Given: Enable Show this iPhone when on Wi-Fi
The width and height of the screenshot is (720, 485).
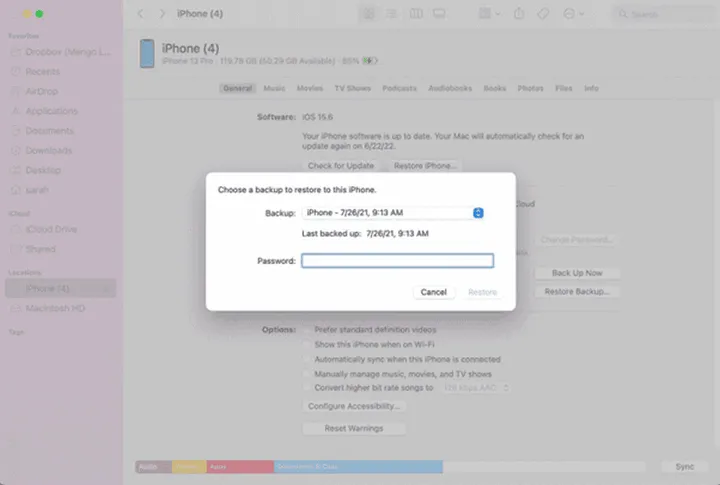Looking at the screenshot, I should (307, 344).
